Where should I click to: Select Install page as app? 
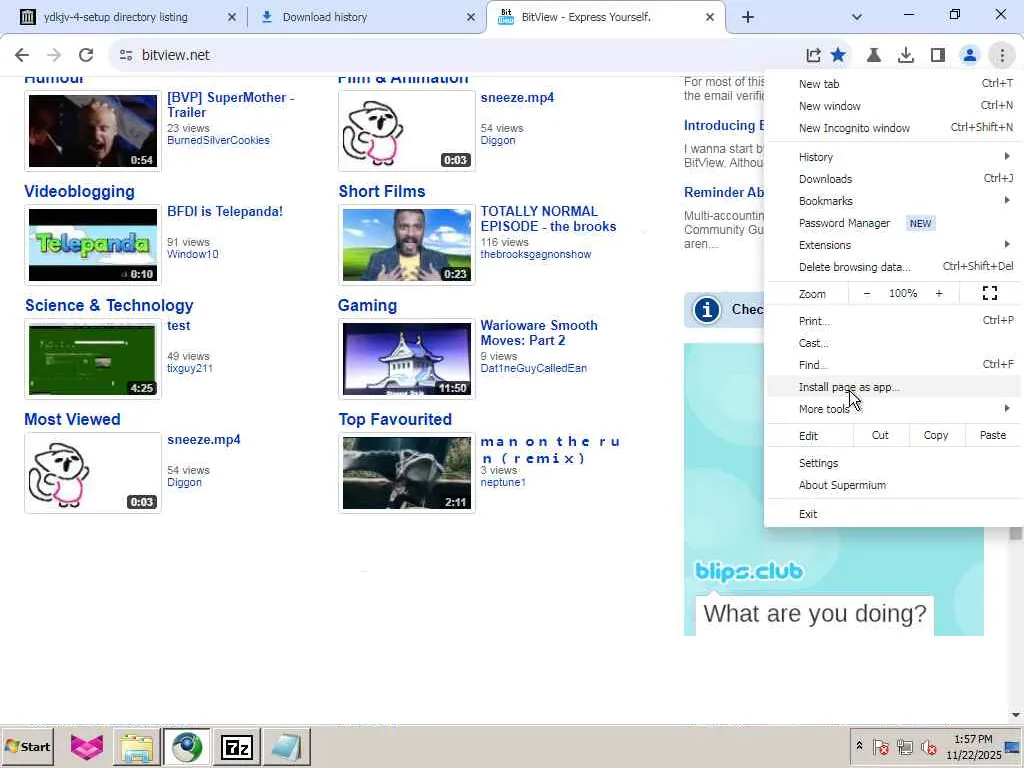click(x=893, y=387)
